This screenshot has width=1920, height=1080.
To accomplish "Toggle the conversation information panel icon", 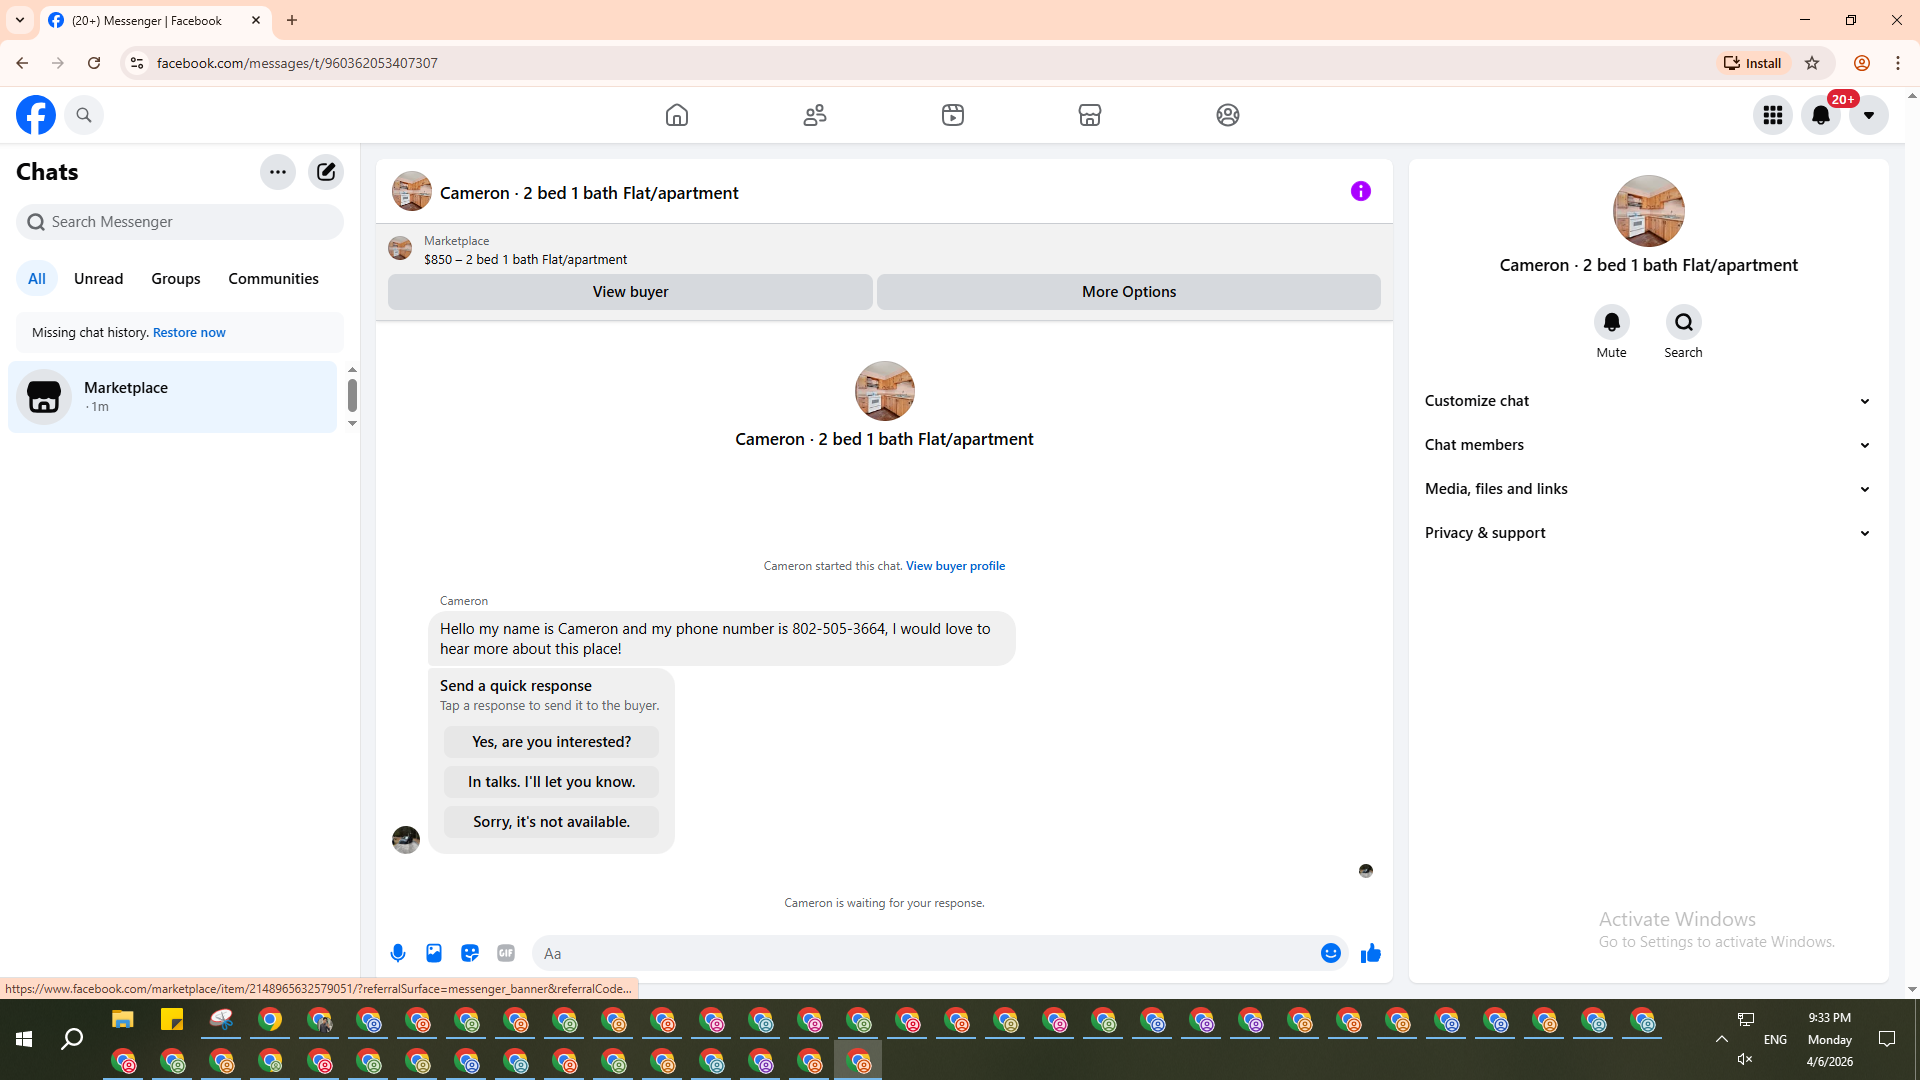I will click(x=1361, y=191).
